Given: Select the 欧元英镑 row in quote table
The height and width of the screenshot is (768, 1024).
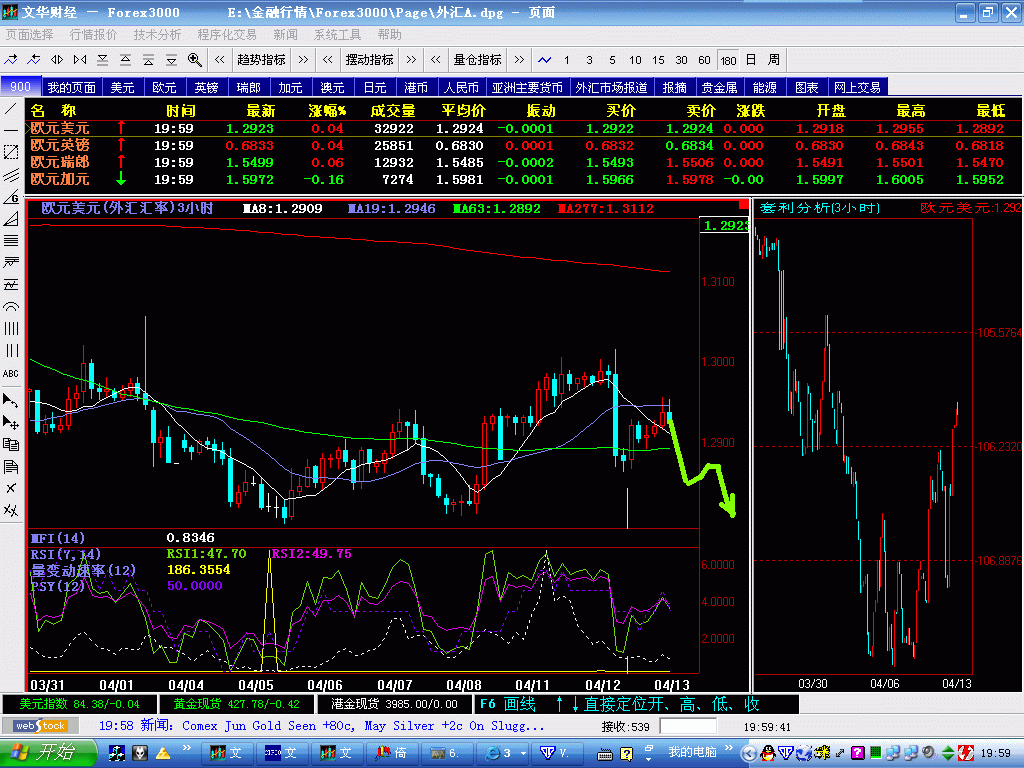Looking at the screenshot, I should pos(60,145).
